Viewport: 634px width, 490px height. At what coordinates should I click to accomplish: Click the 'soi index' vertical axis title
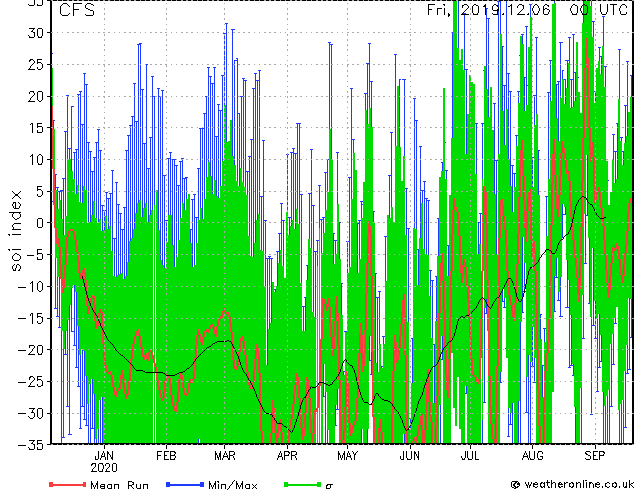(x=16, y=231)
